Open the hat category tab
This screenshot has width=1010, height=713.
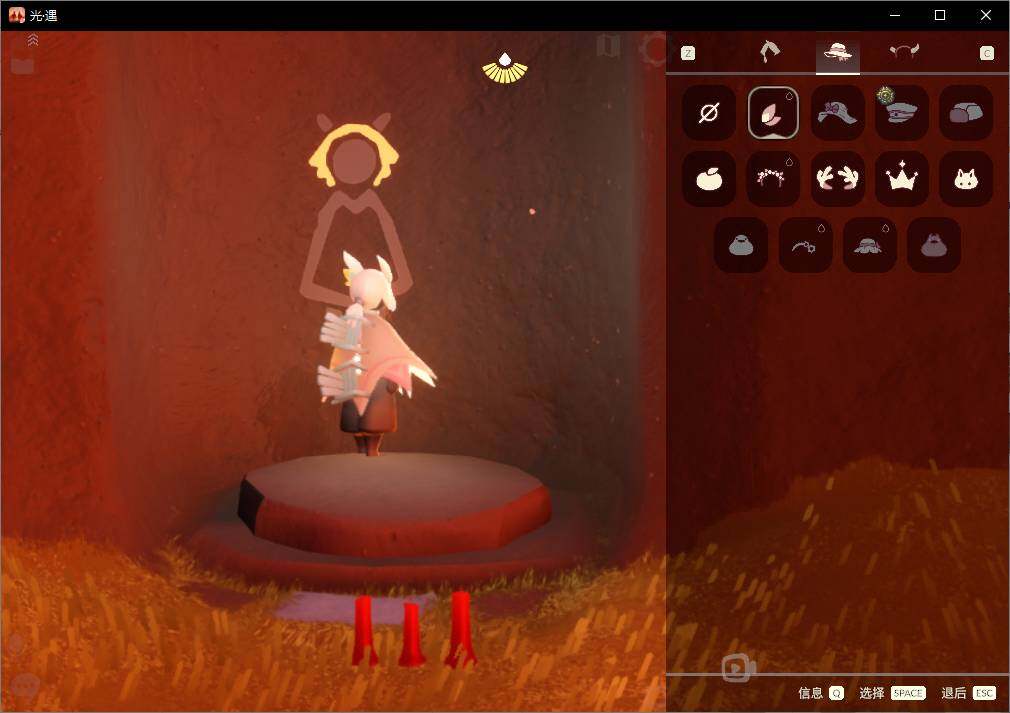click(837, 53)
